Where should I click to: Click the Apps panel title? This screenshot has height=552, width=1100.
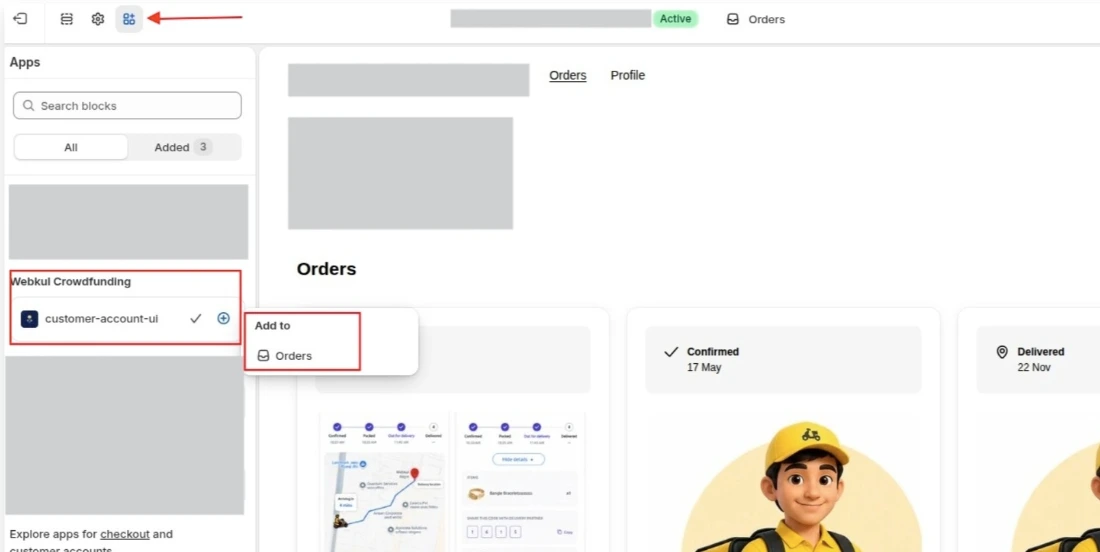point(25,62)
